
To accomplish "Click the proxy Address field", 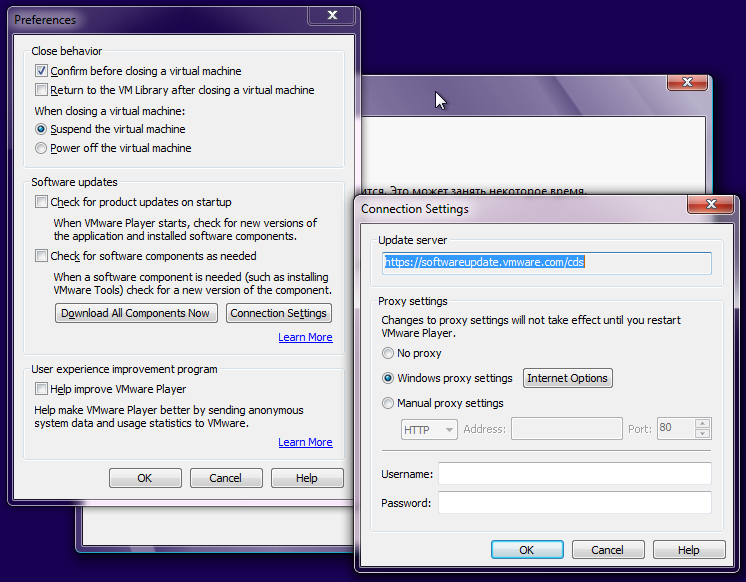I will [x=567, y=429].
